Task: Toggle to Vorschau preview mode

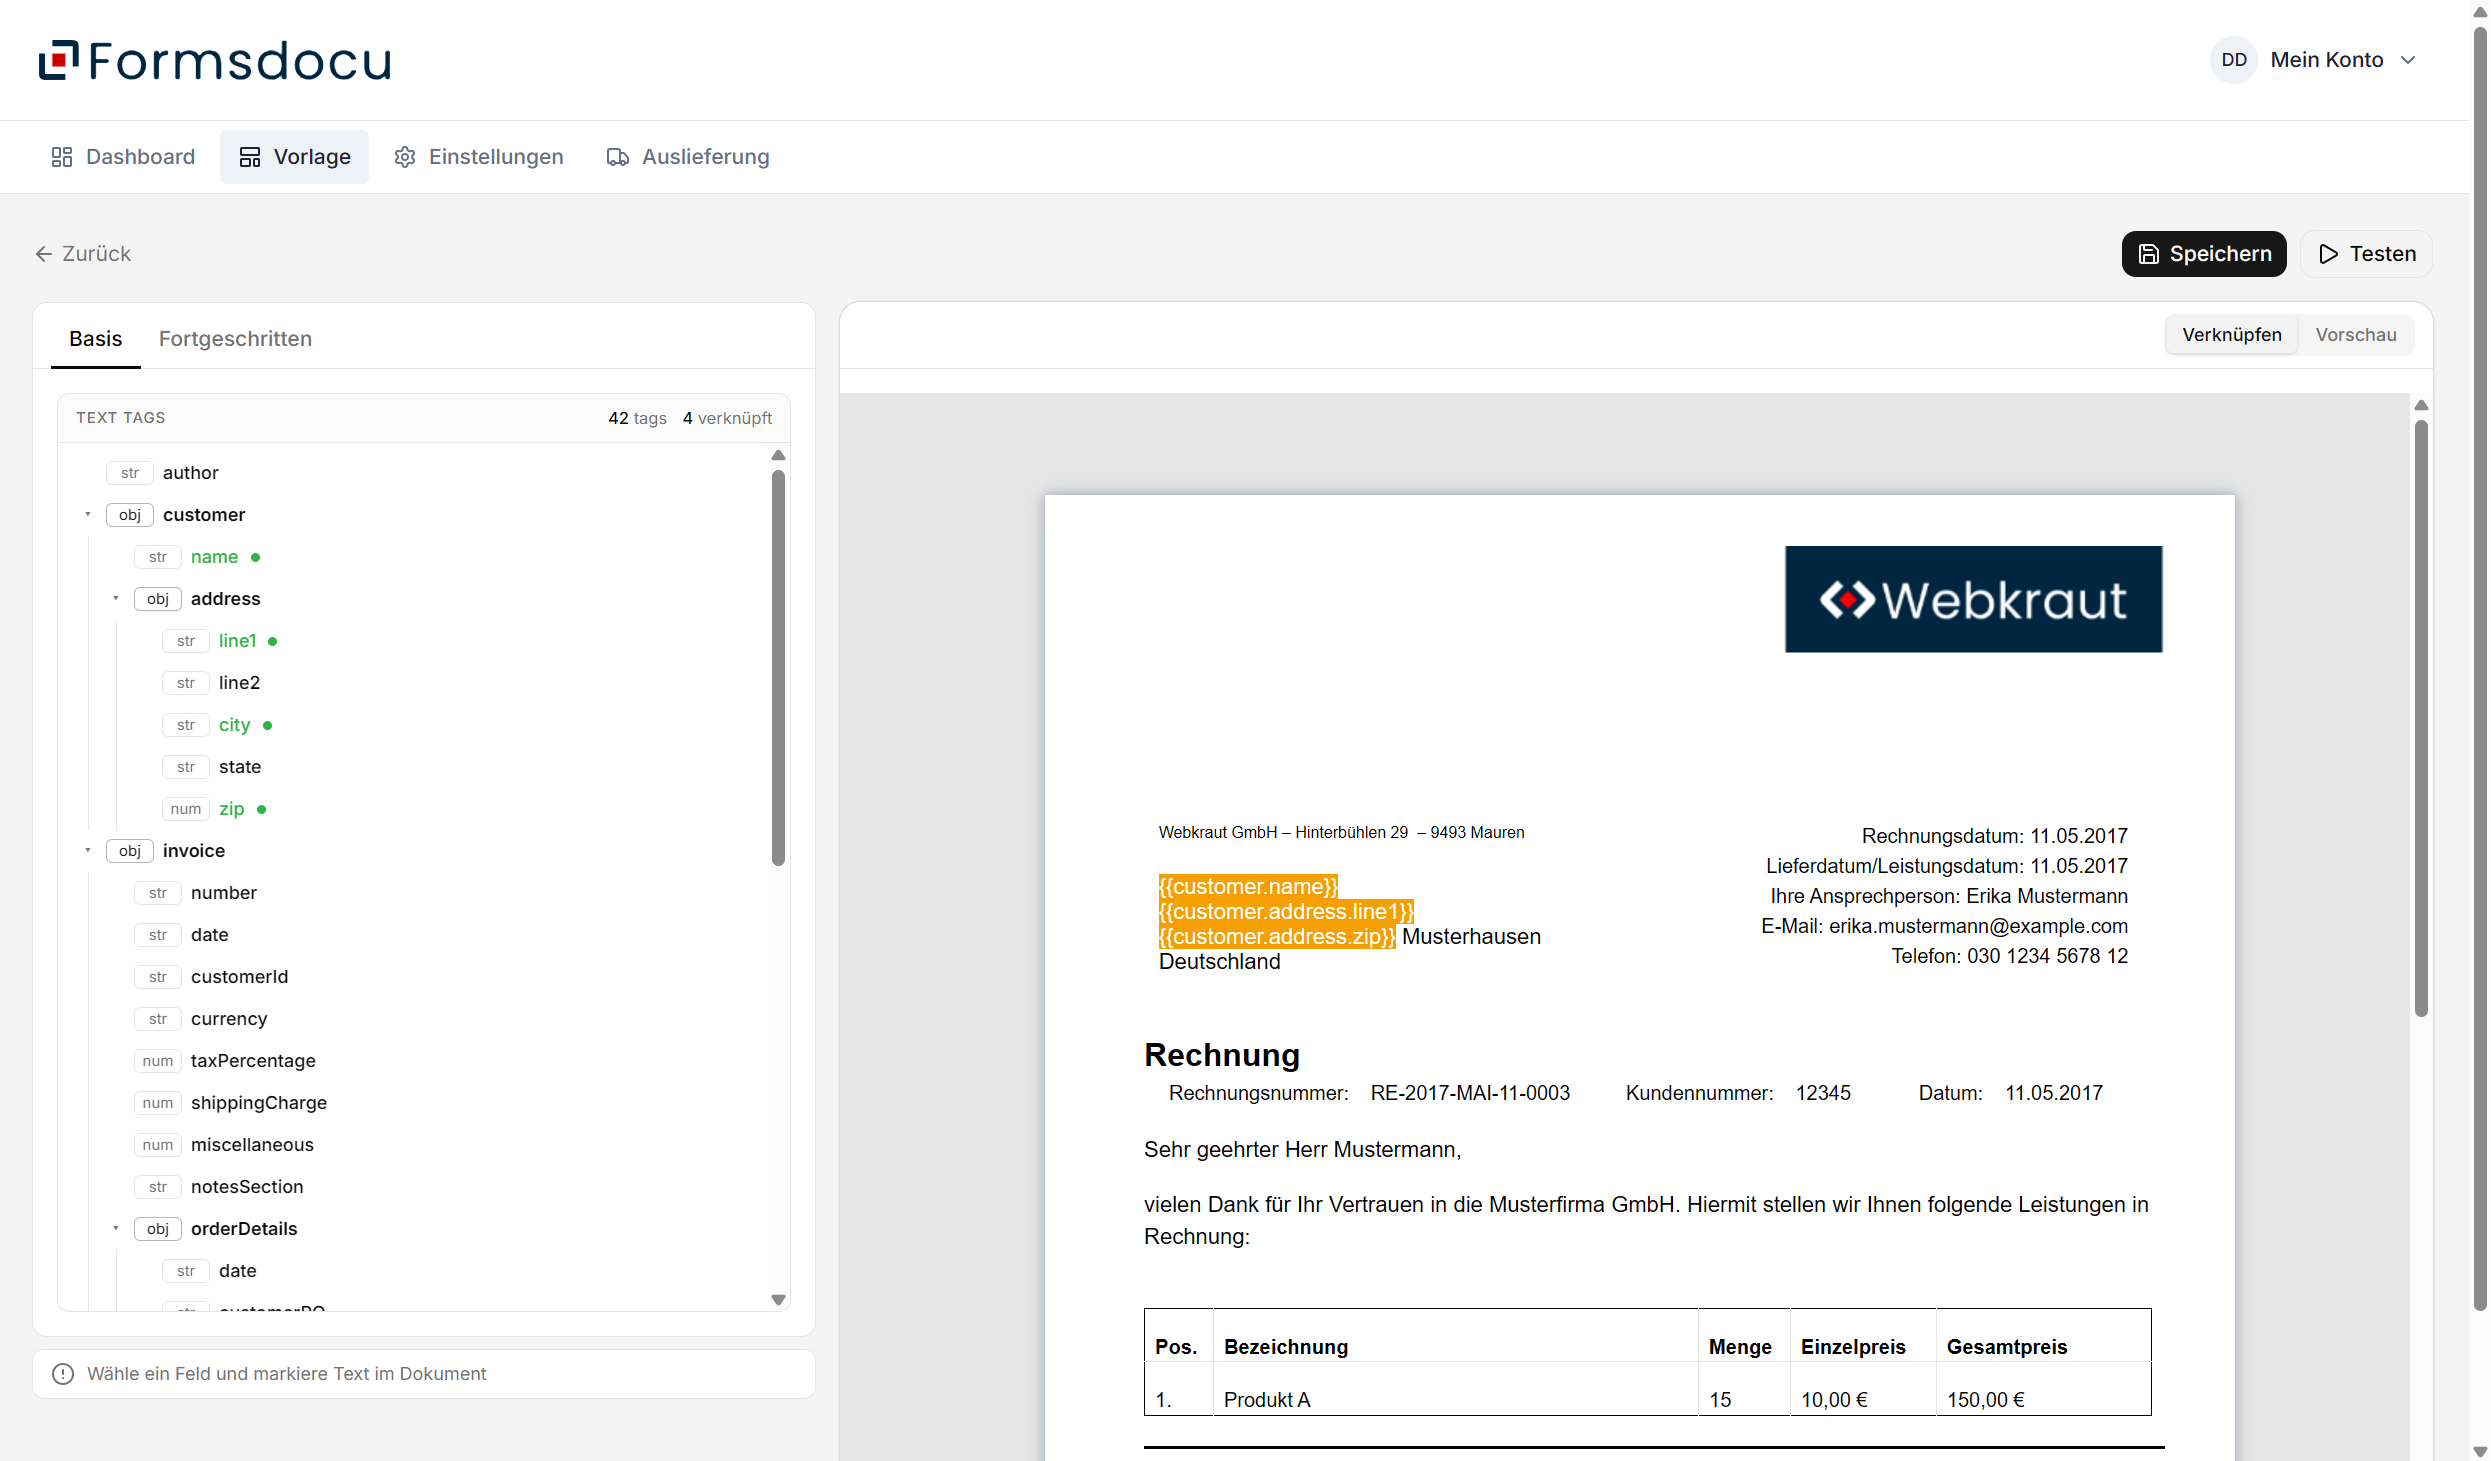Action: pyautogui.click(x=2356, y=335)
